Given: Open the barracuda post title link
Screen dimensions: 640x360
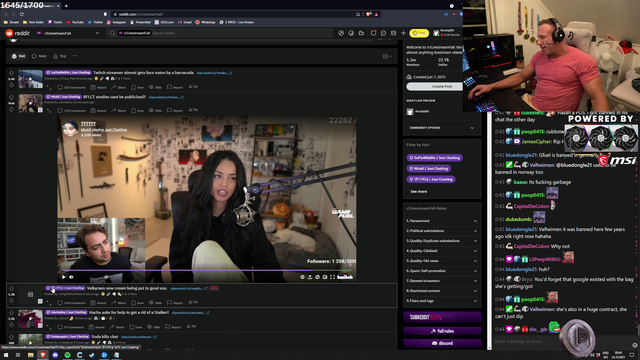Looking at the screenshot, I should 143,73.
